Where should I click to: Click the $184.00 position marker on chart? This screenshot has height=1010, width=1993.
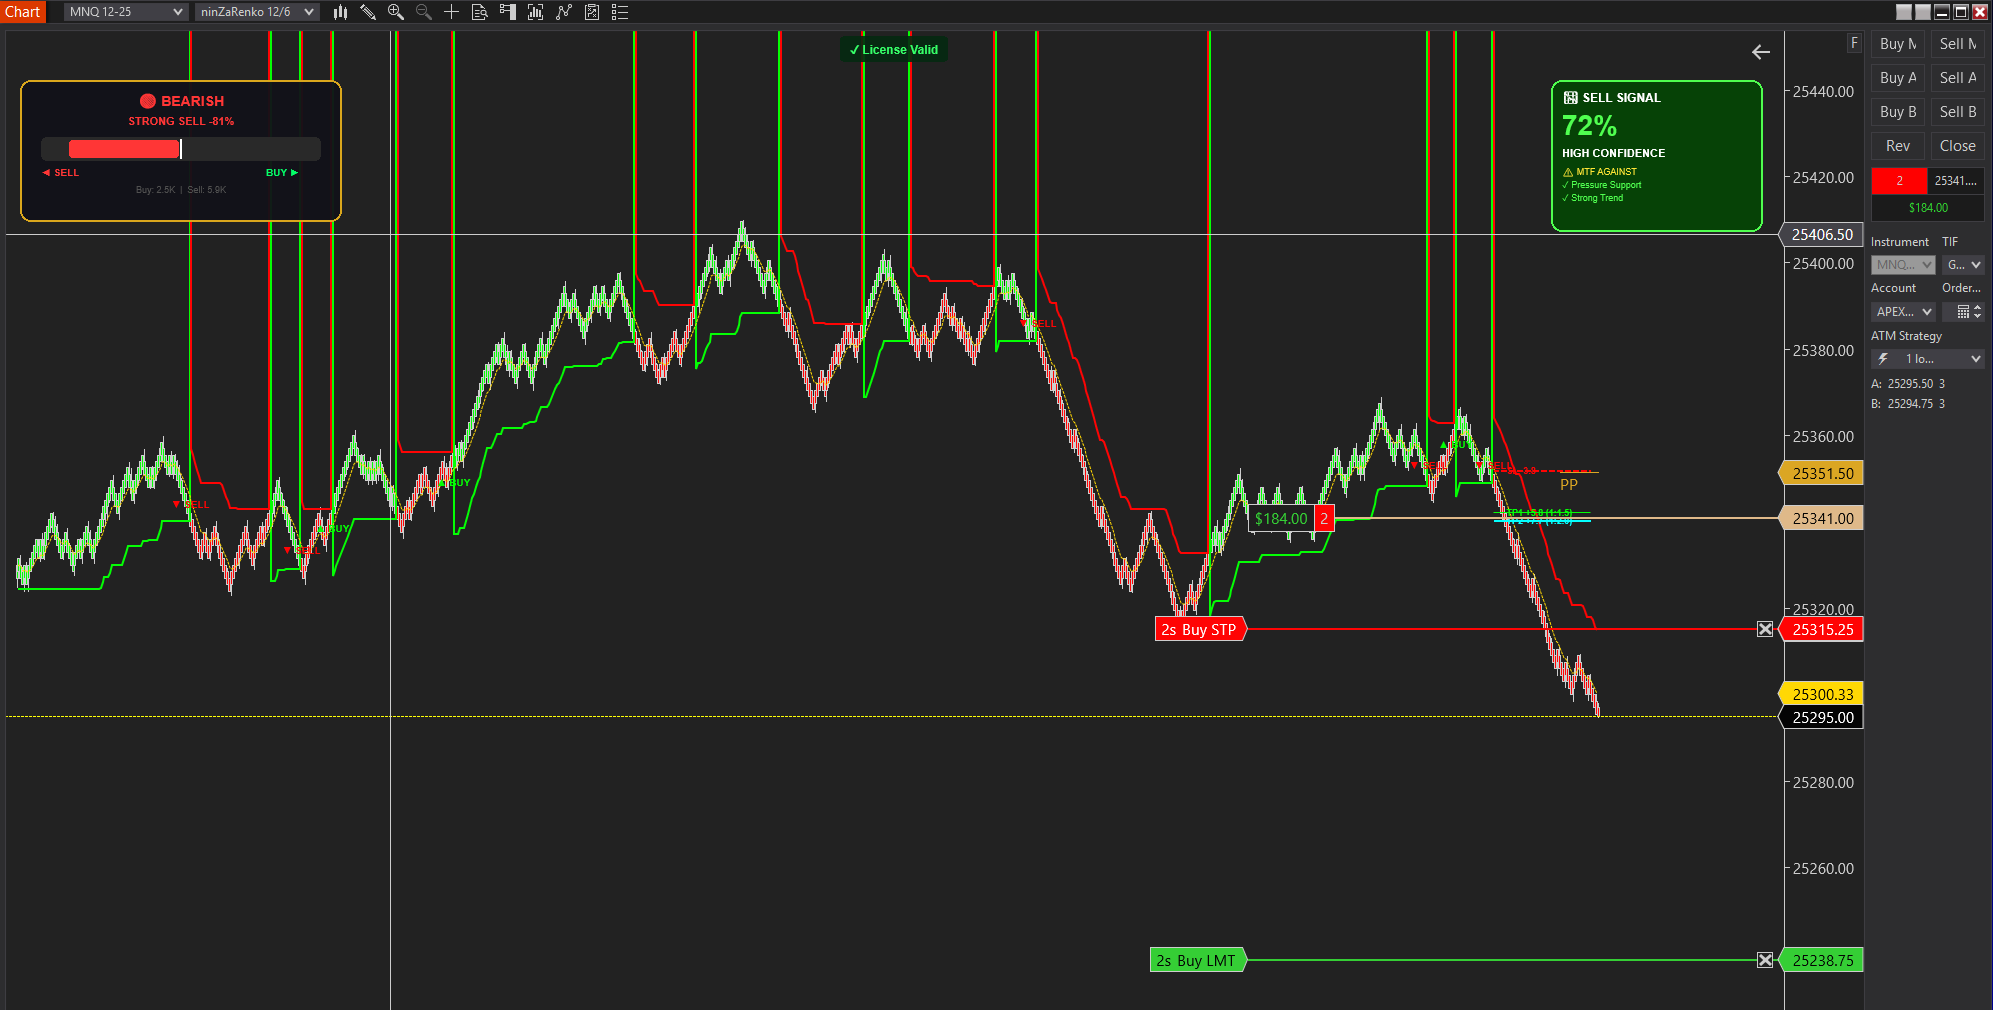tap(1281, 518)
